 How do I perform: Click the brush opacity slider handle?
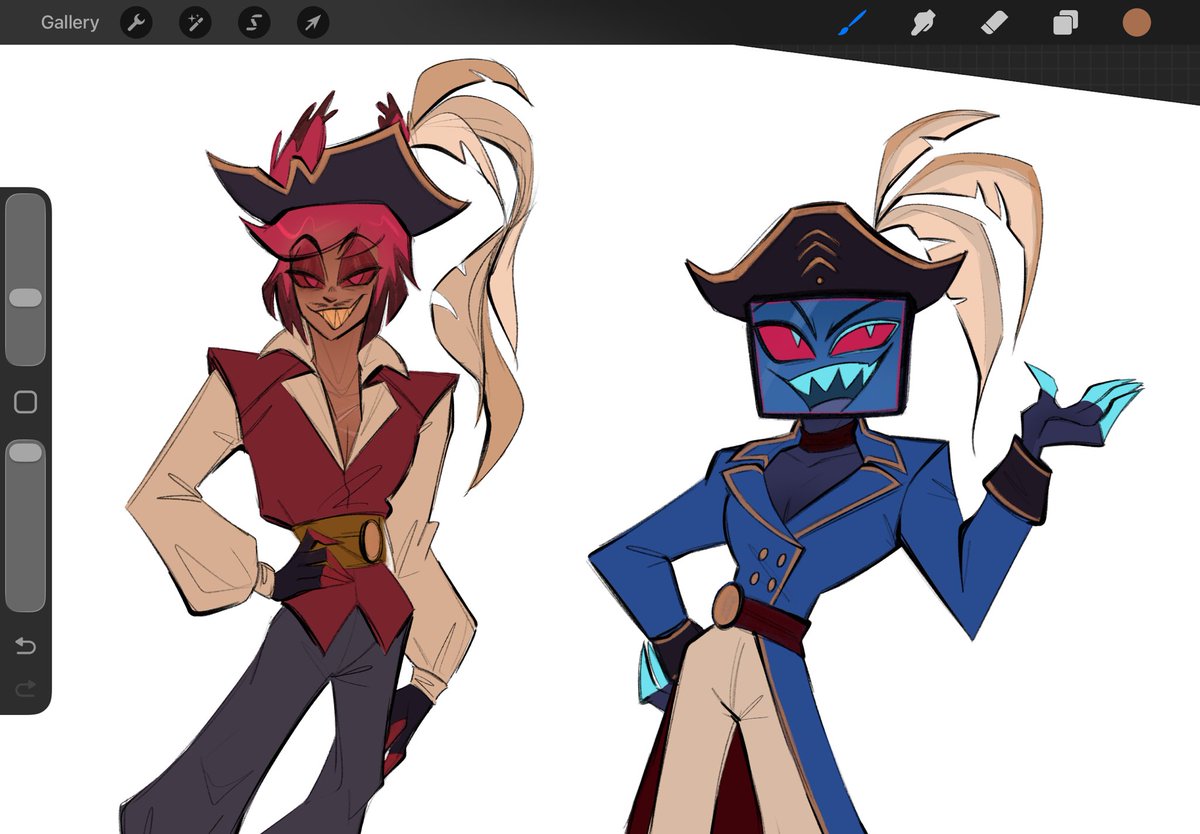[x=25, y=453]
